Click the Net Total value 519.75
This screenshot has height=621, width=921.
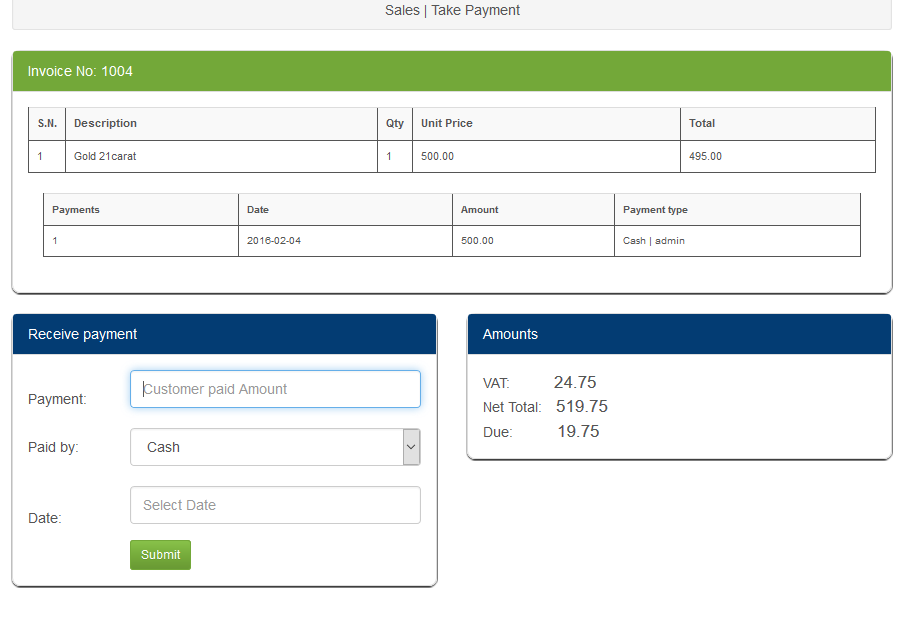coord(581,407)
